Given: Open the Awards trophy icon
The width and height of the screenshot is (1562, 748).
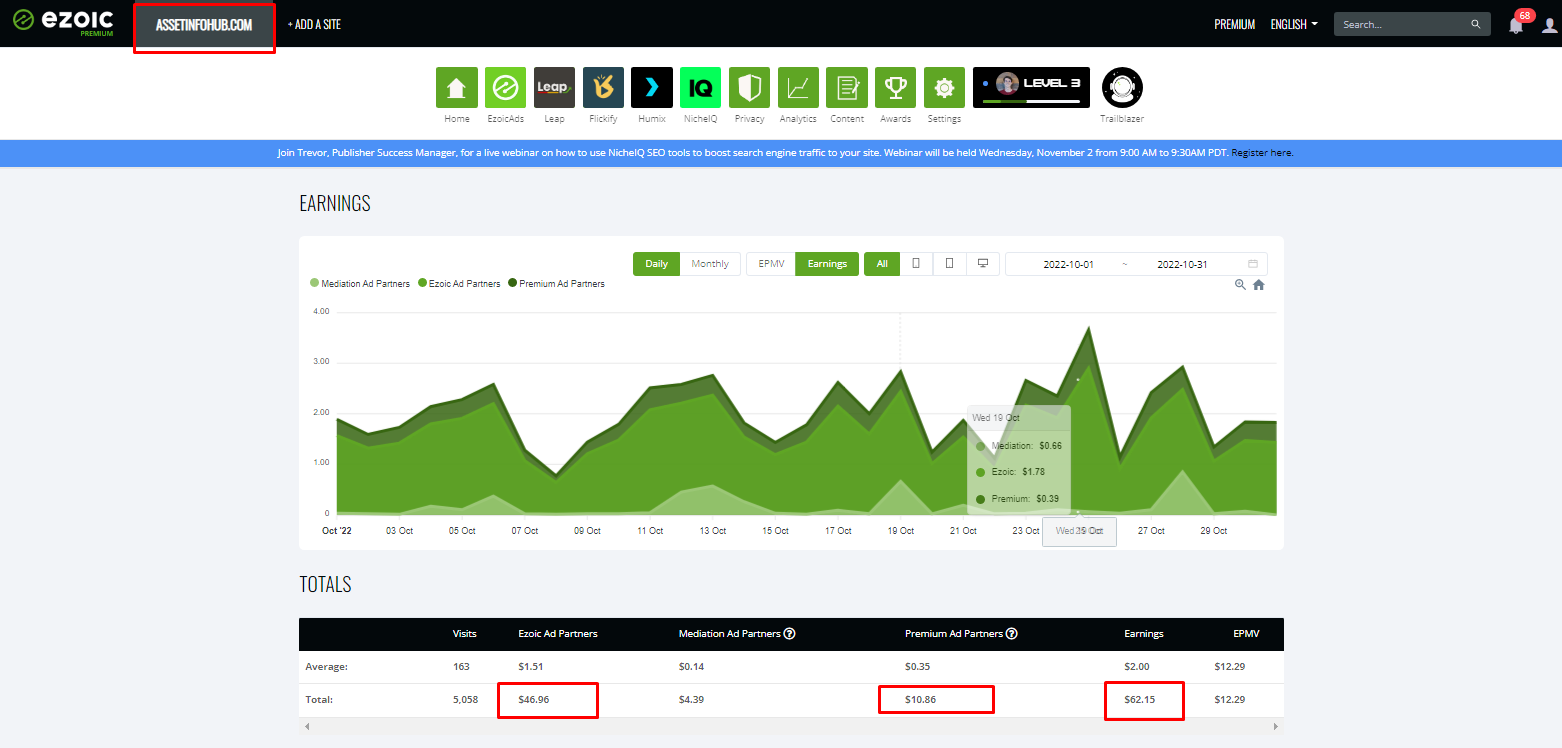Looking at the screenshot, I should click(x=896, y=88).
